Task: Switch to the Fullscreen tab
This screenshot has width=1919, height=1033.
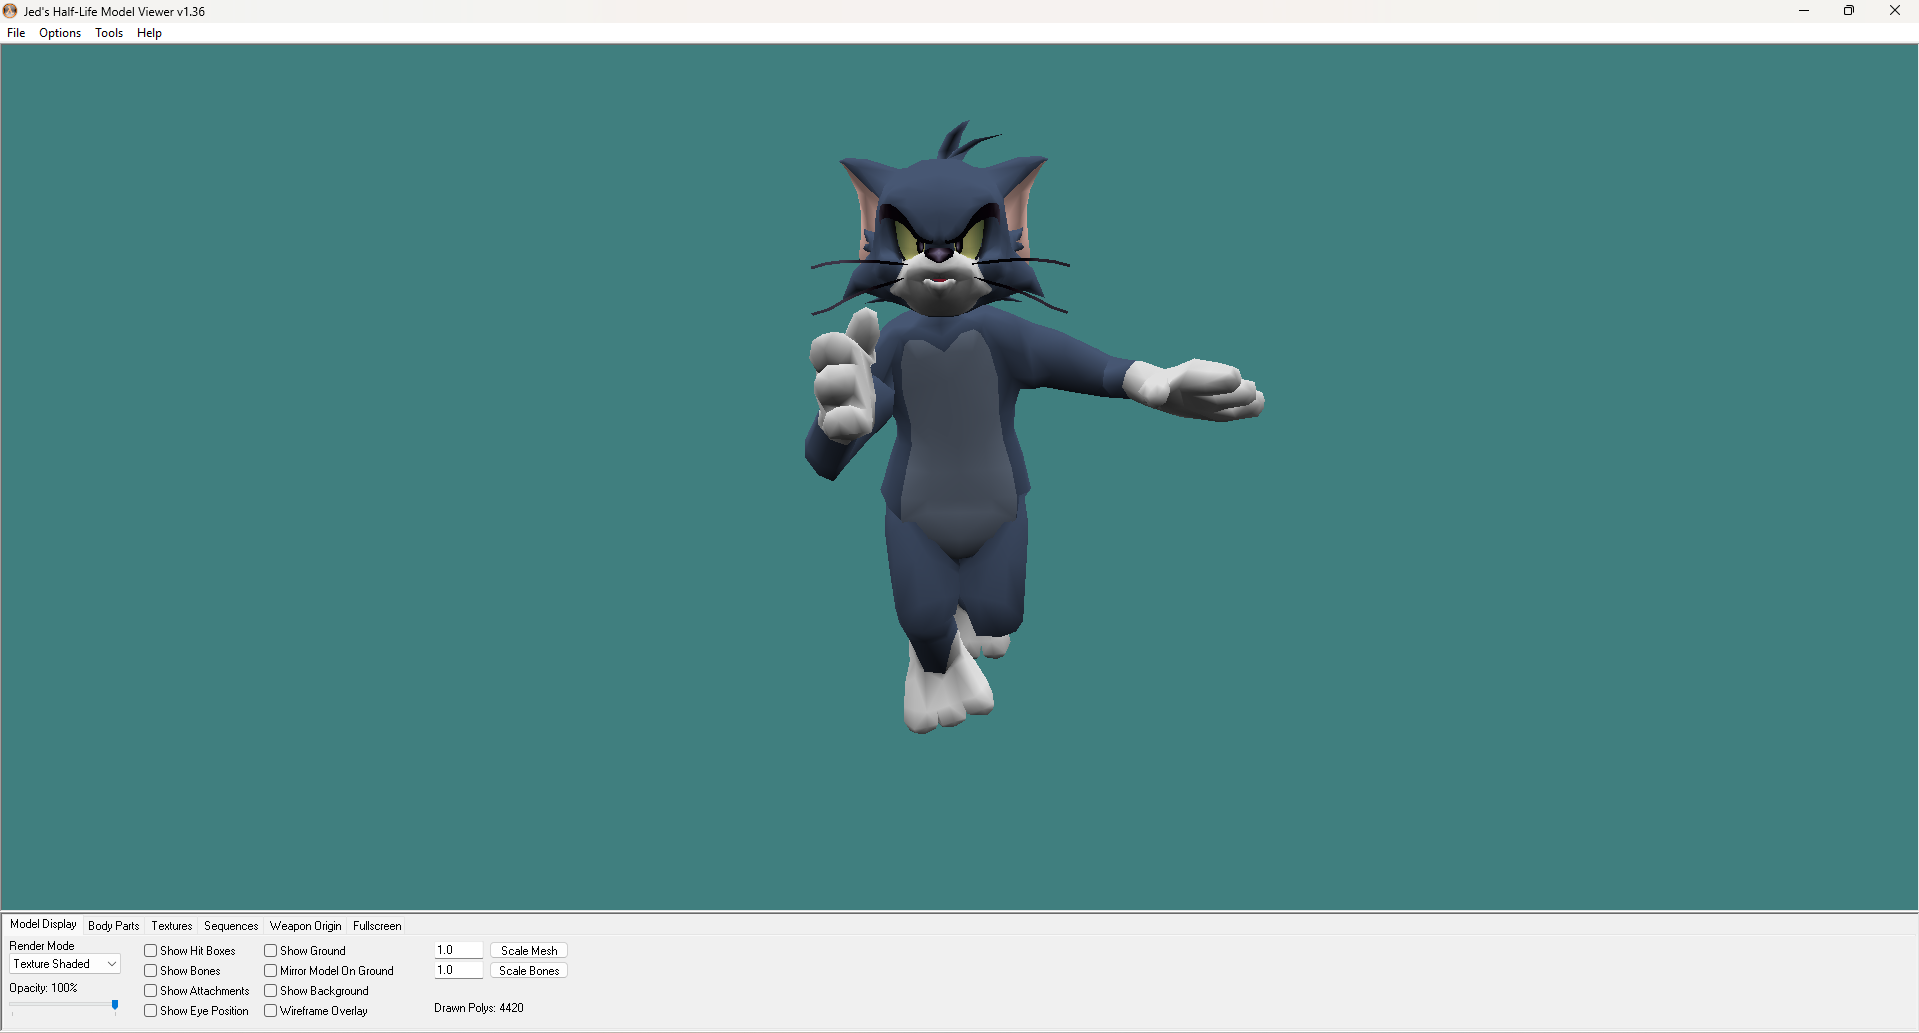Action: pyautogui.click(x=377, y=926)
